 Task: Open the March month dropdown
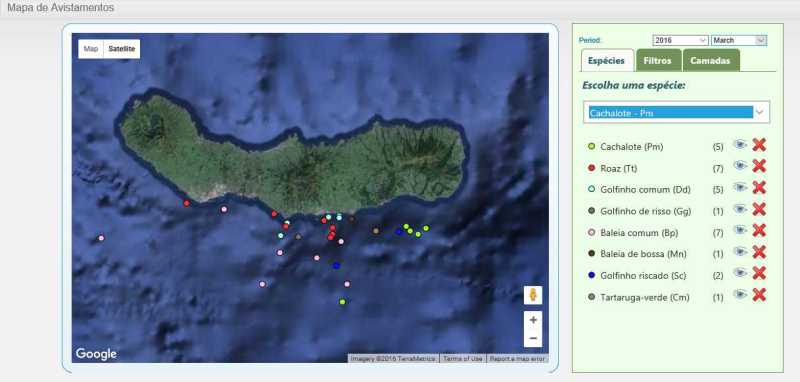click(x=739, y=40)
